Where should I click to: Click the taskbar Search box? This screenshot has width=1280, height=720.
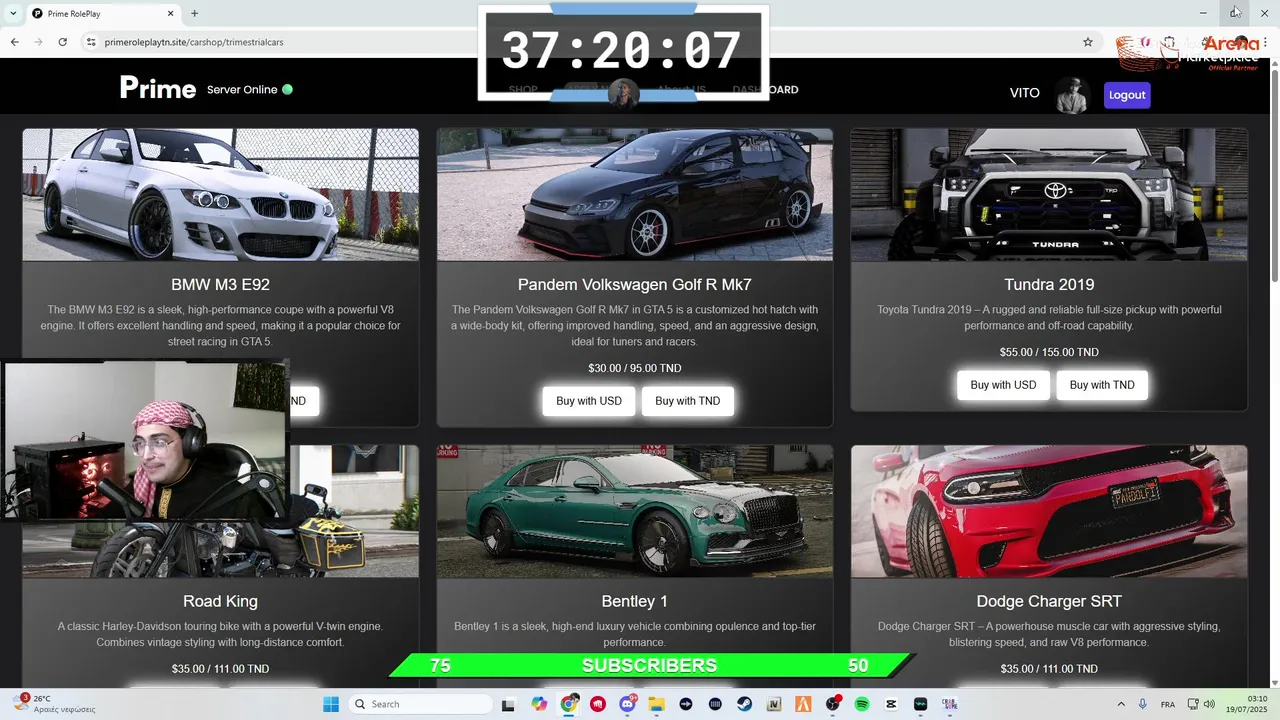[420, 704]
